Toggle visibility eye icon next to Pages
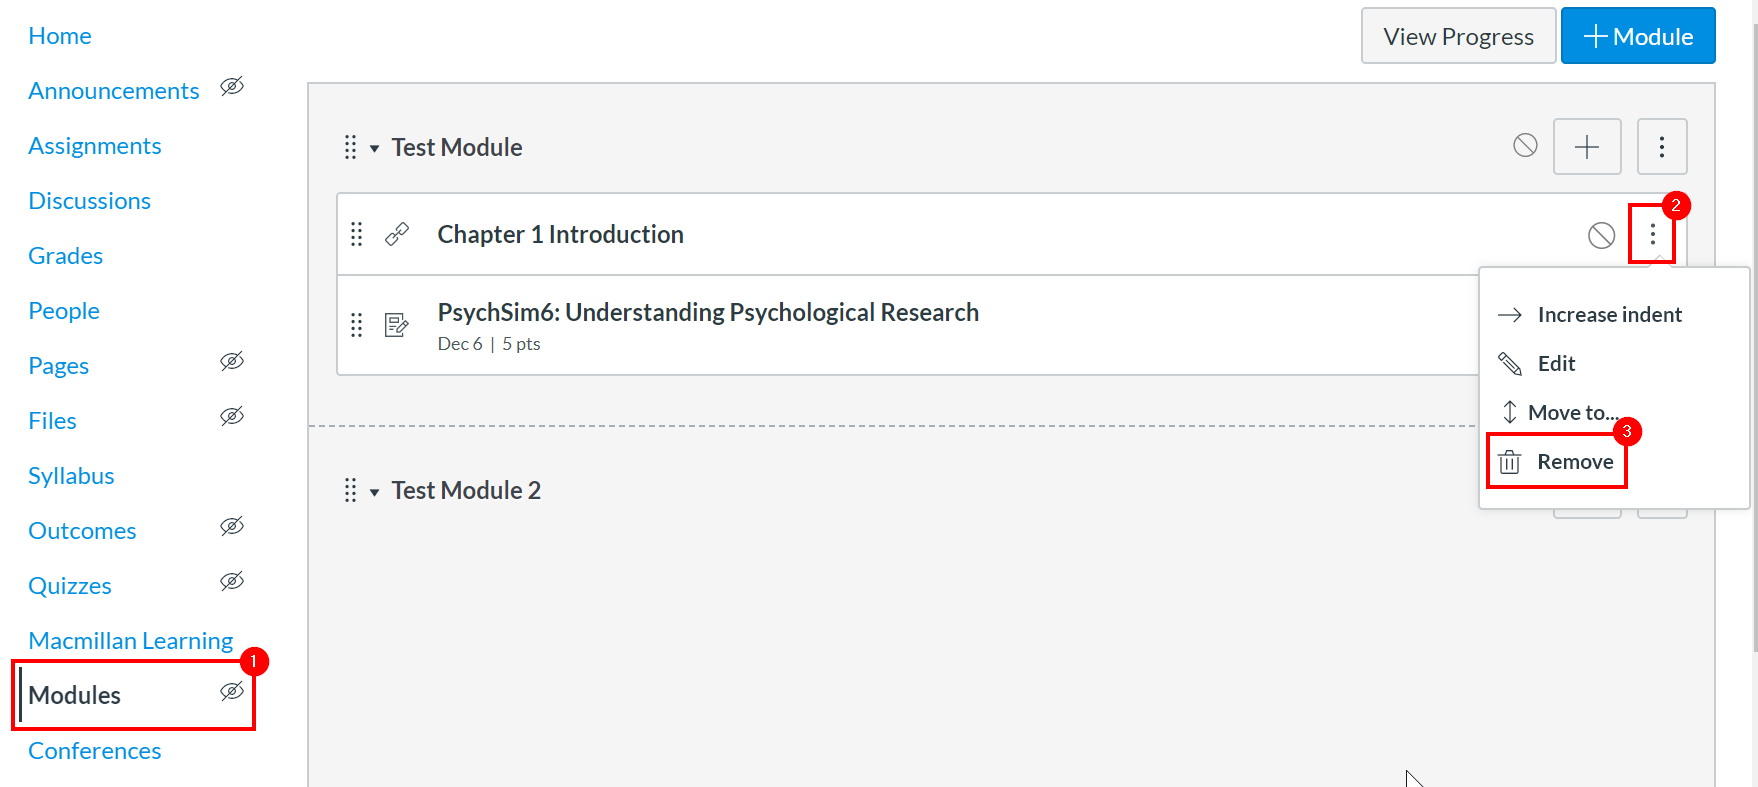Image resolution: width=1758 pixels, height=787 pixels. pos(231,361)
